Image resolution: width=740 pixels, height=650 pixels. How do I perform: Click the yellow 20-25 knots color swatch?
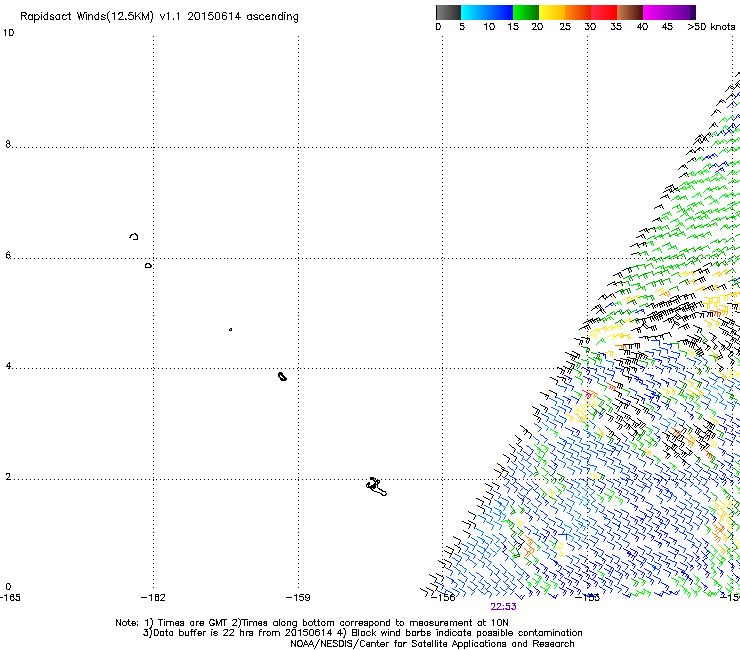552,12
